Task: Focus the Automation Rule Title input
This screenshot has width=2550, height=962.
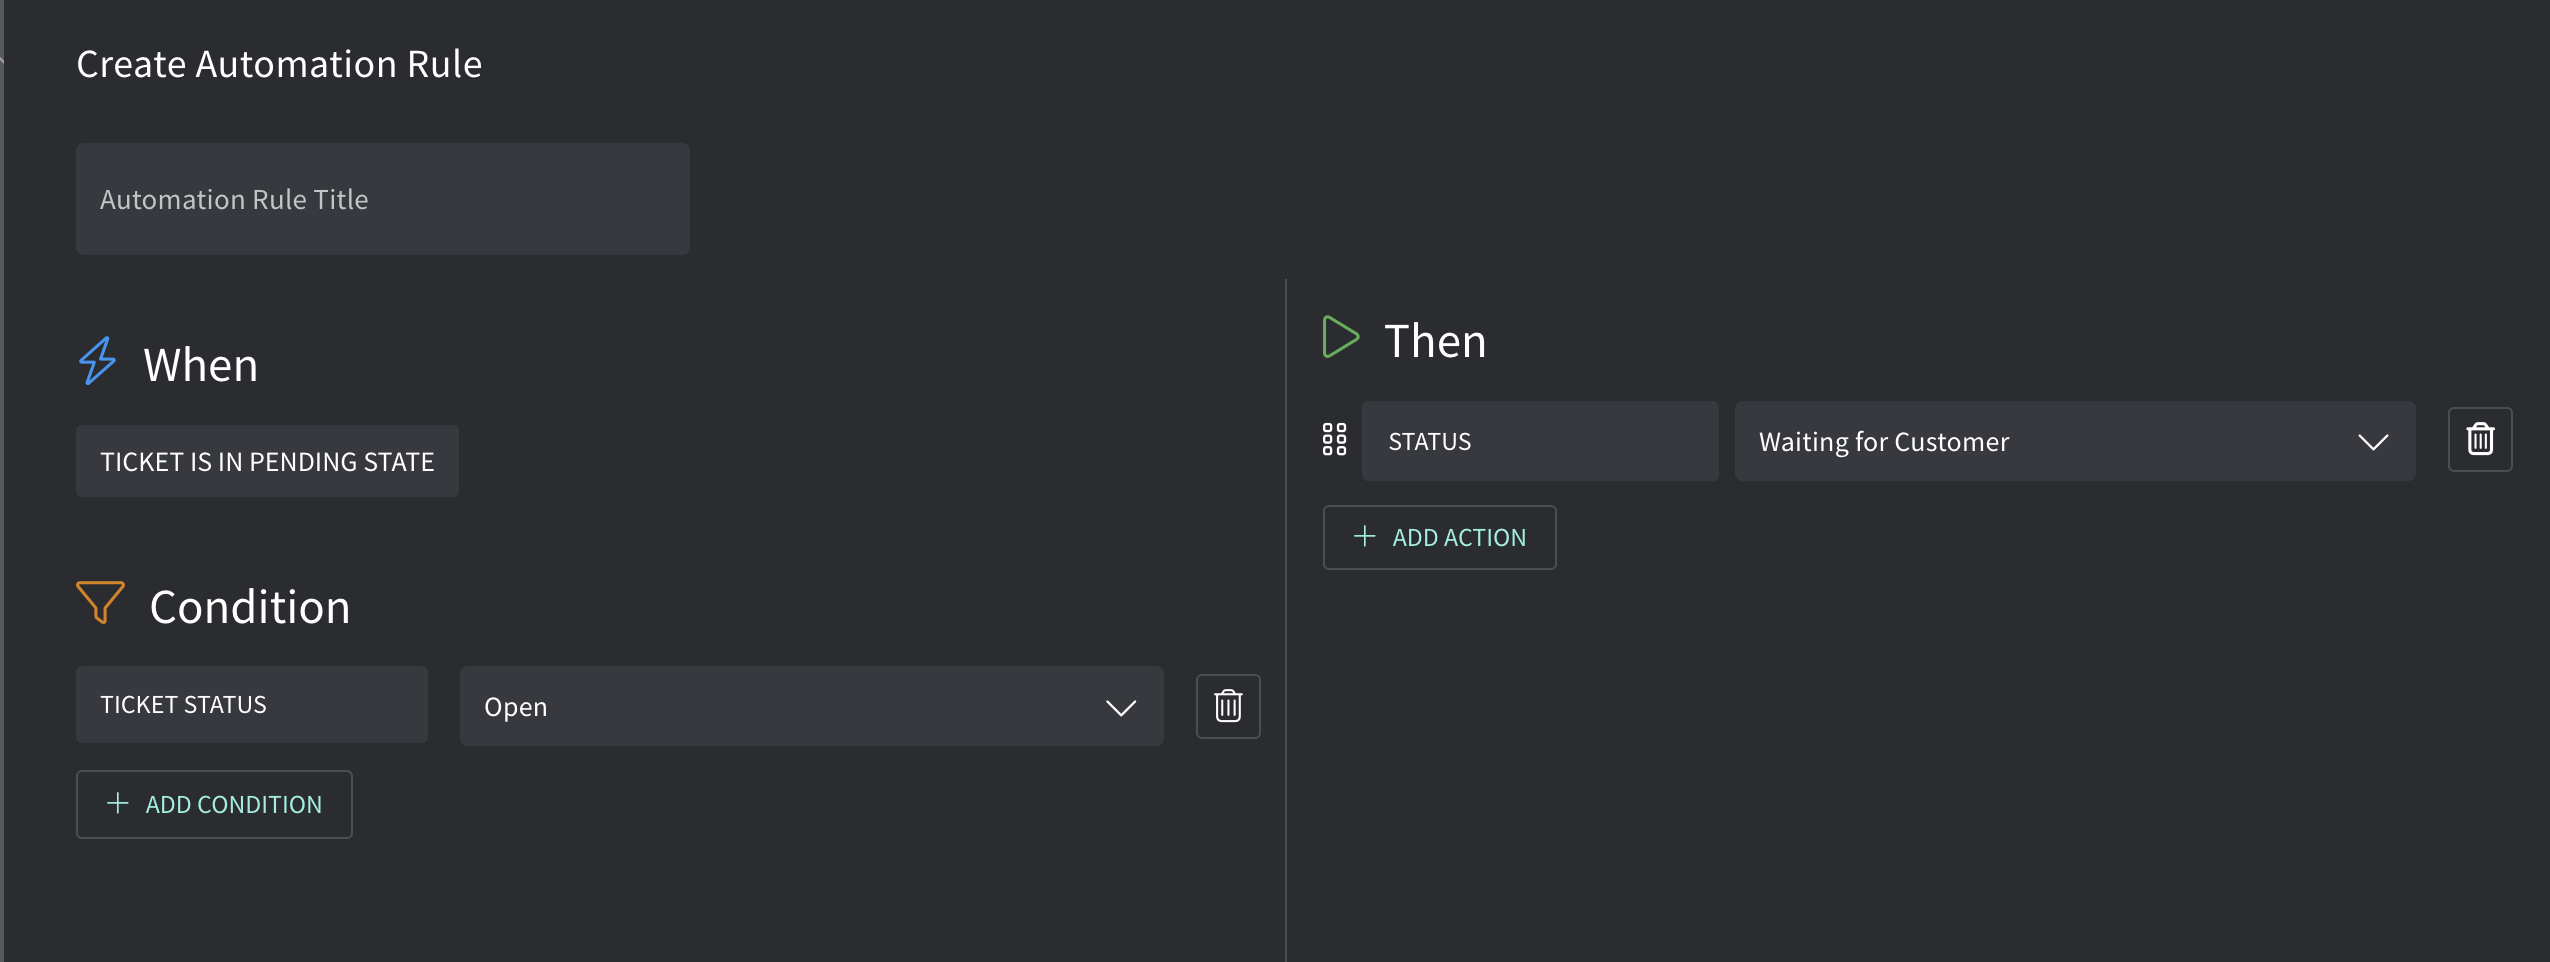Action: [x=383, y=199]
